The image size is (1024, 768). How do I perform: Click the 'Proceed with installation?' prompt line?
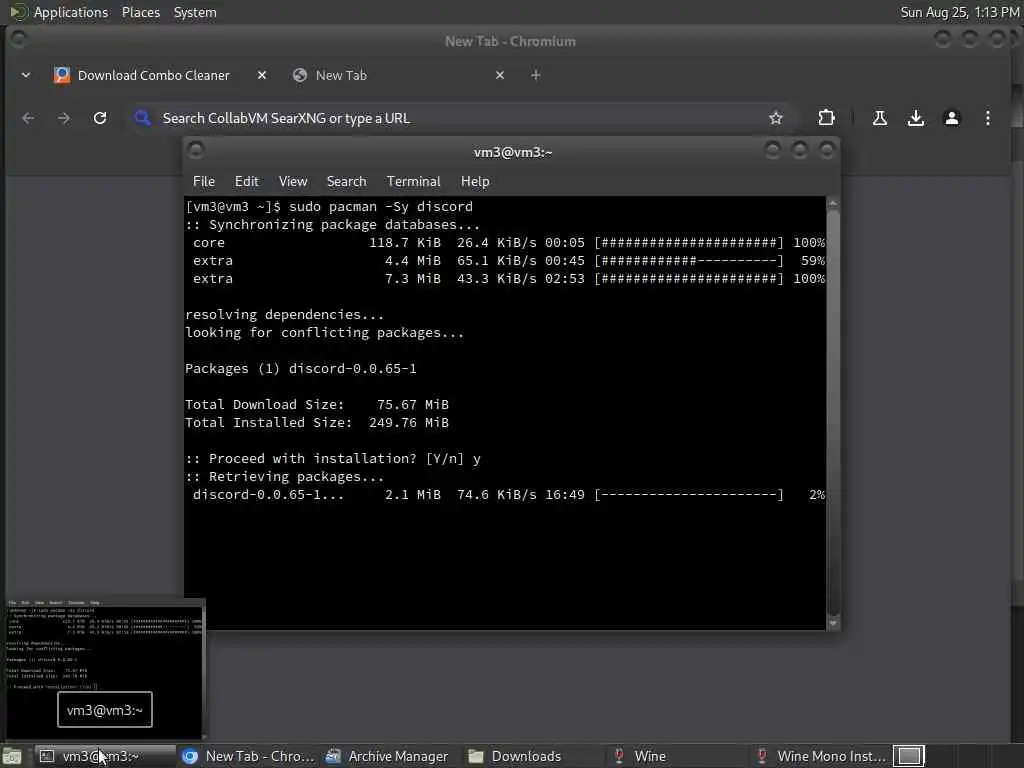coord(333,458)
